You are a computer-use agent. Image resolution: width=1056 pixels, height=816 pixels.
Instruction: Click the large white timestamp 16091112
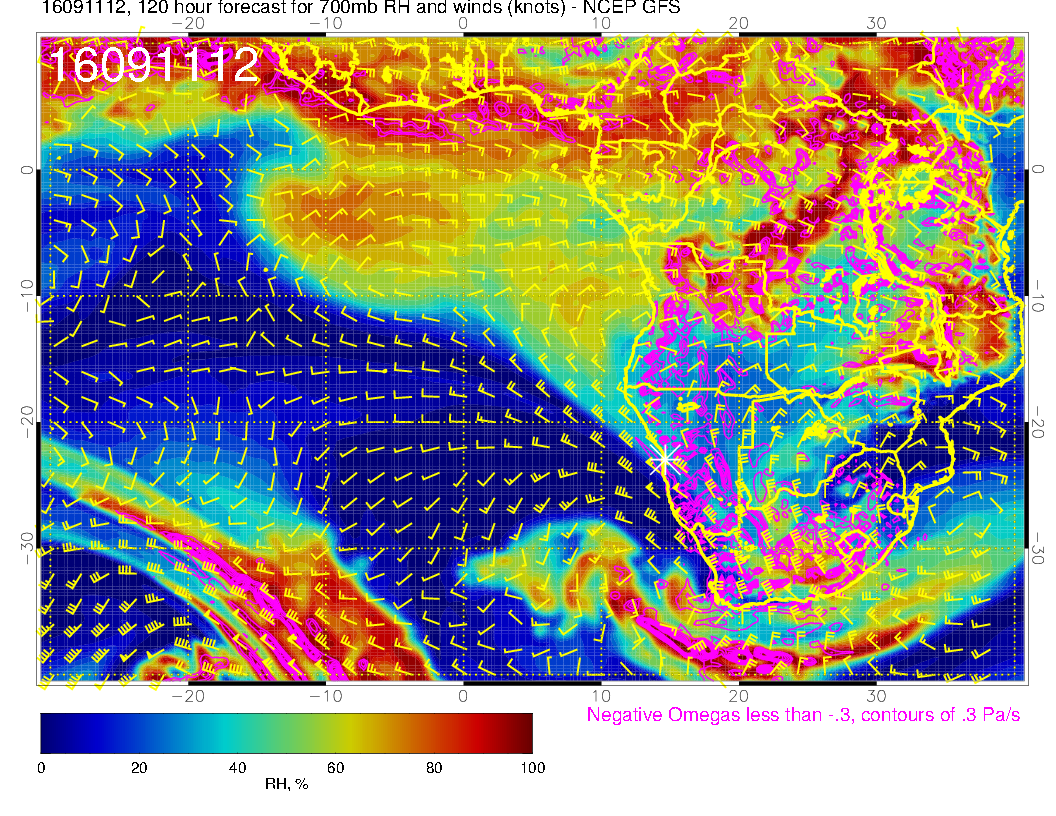pos(154,65)
